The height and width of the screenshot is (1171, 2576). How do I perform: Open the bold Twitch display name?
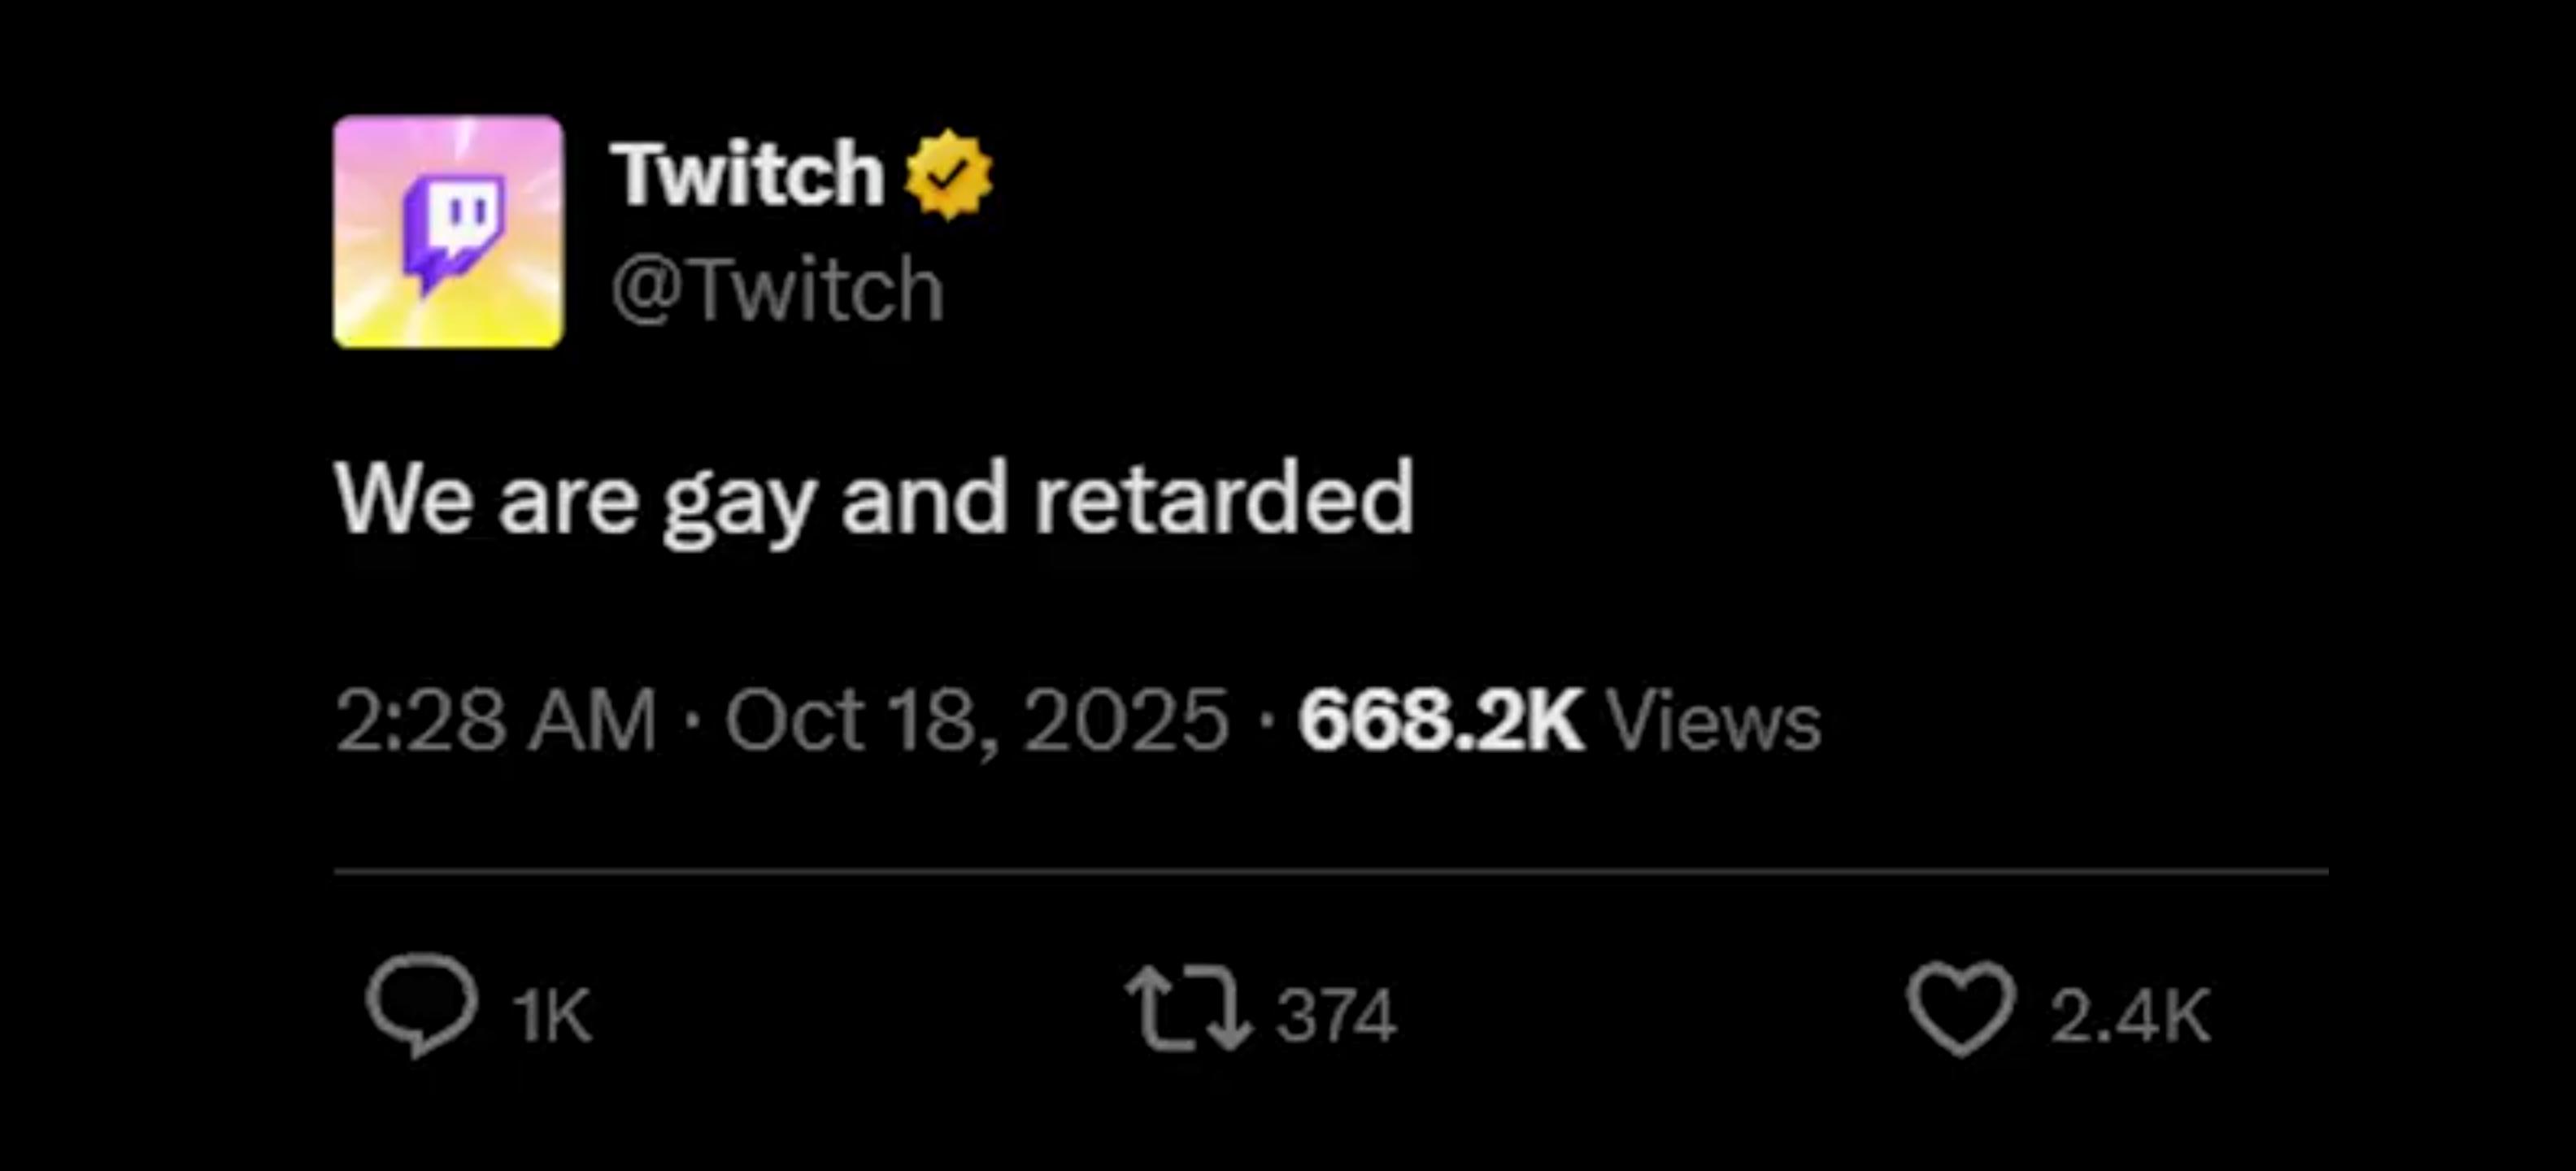(747, 174)
